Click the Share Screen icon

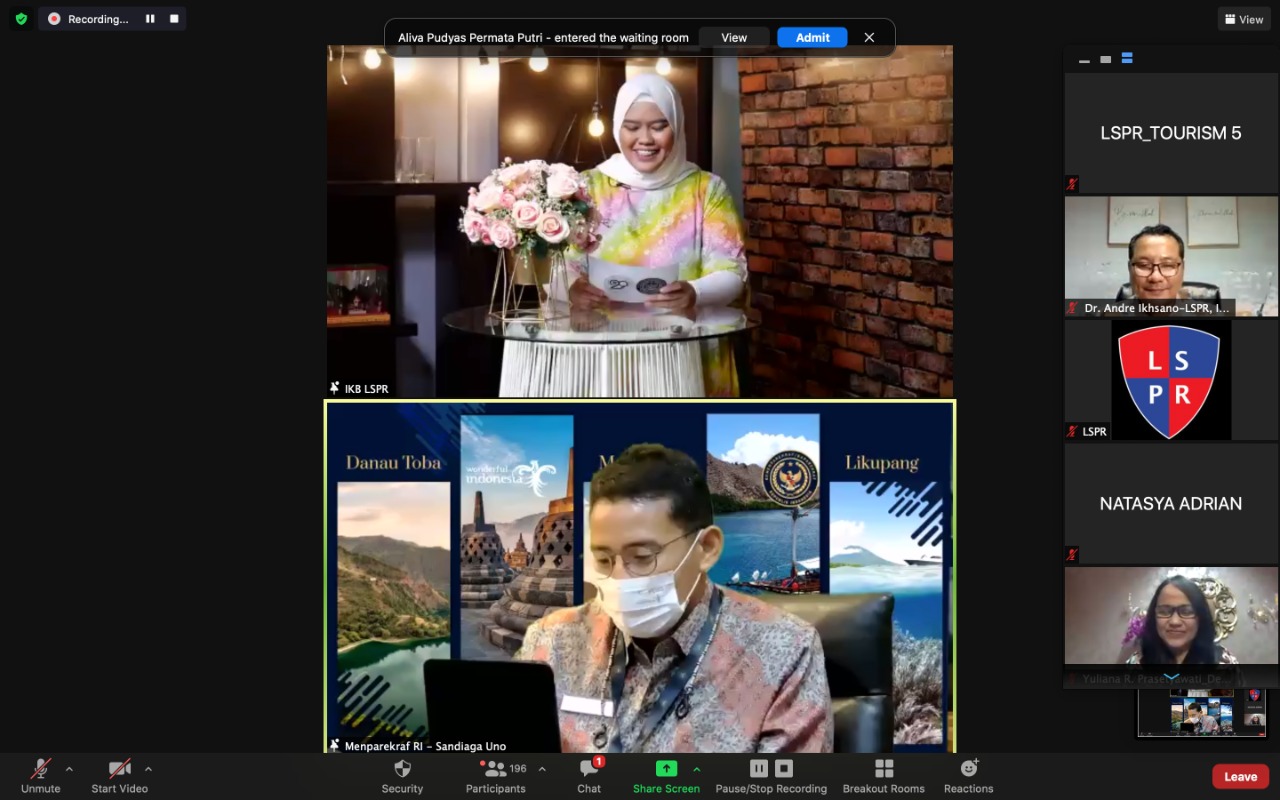pos(666,769)
